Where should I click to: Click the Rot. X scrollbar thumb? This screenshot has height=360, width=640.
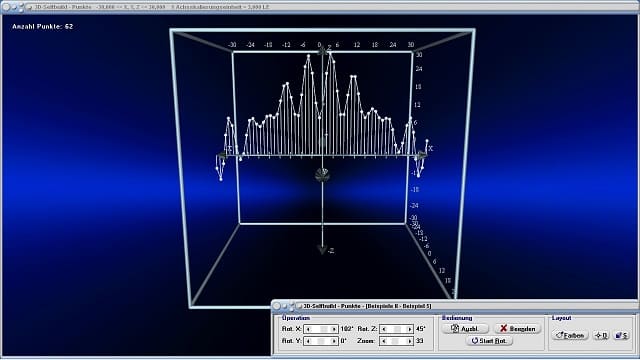click(x=324, y=329)
